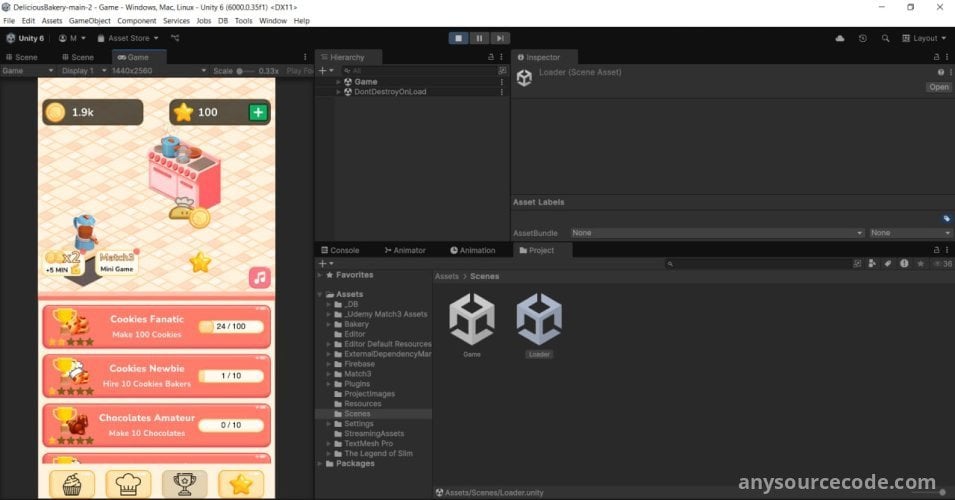
Task: Click the Open button in Inspector
Action: coord(938,87)
